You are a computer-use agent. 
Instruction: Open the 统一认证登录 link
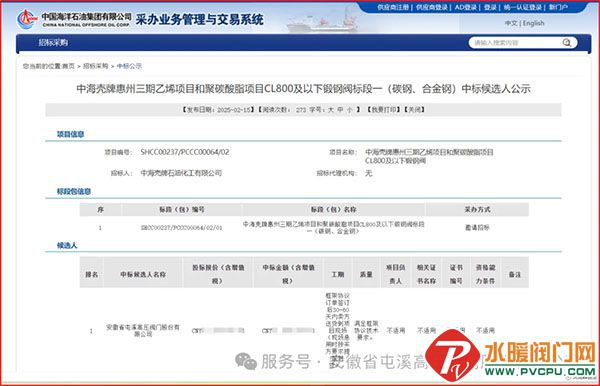tap(523, 7)
